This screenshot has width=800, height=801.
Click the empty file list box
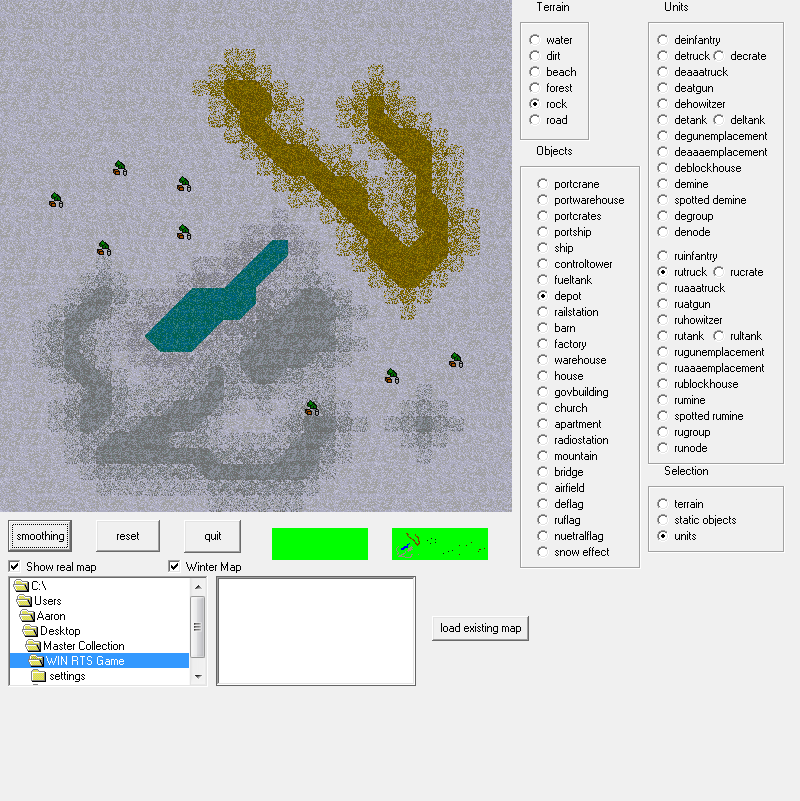pos(316,631)
